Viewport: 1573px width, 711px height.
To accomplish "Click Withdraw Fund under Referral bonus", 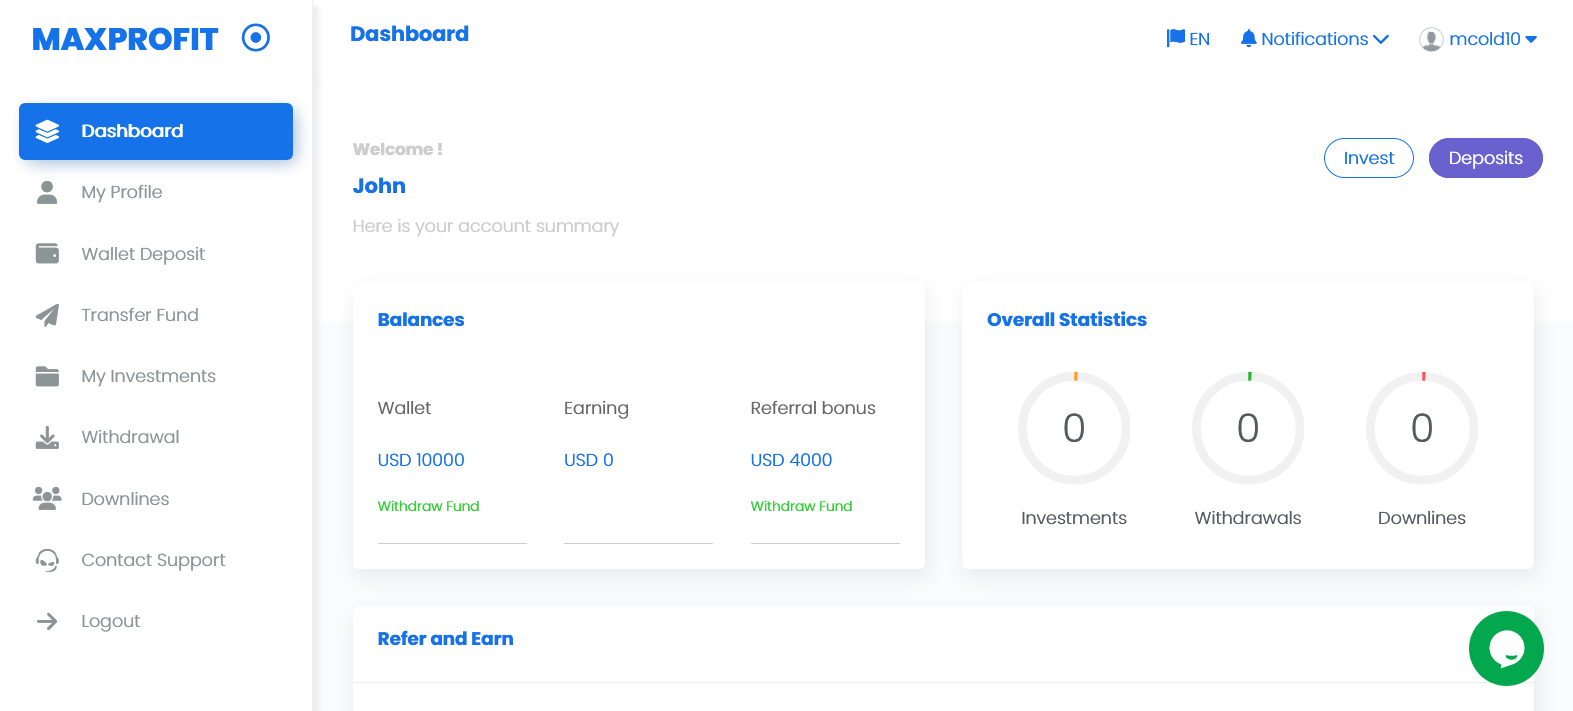I will point(801,506).
